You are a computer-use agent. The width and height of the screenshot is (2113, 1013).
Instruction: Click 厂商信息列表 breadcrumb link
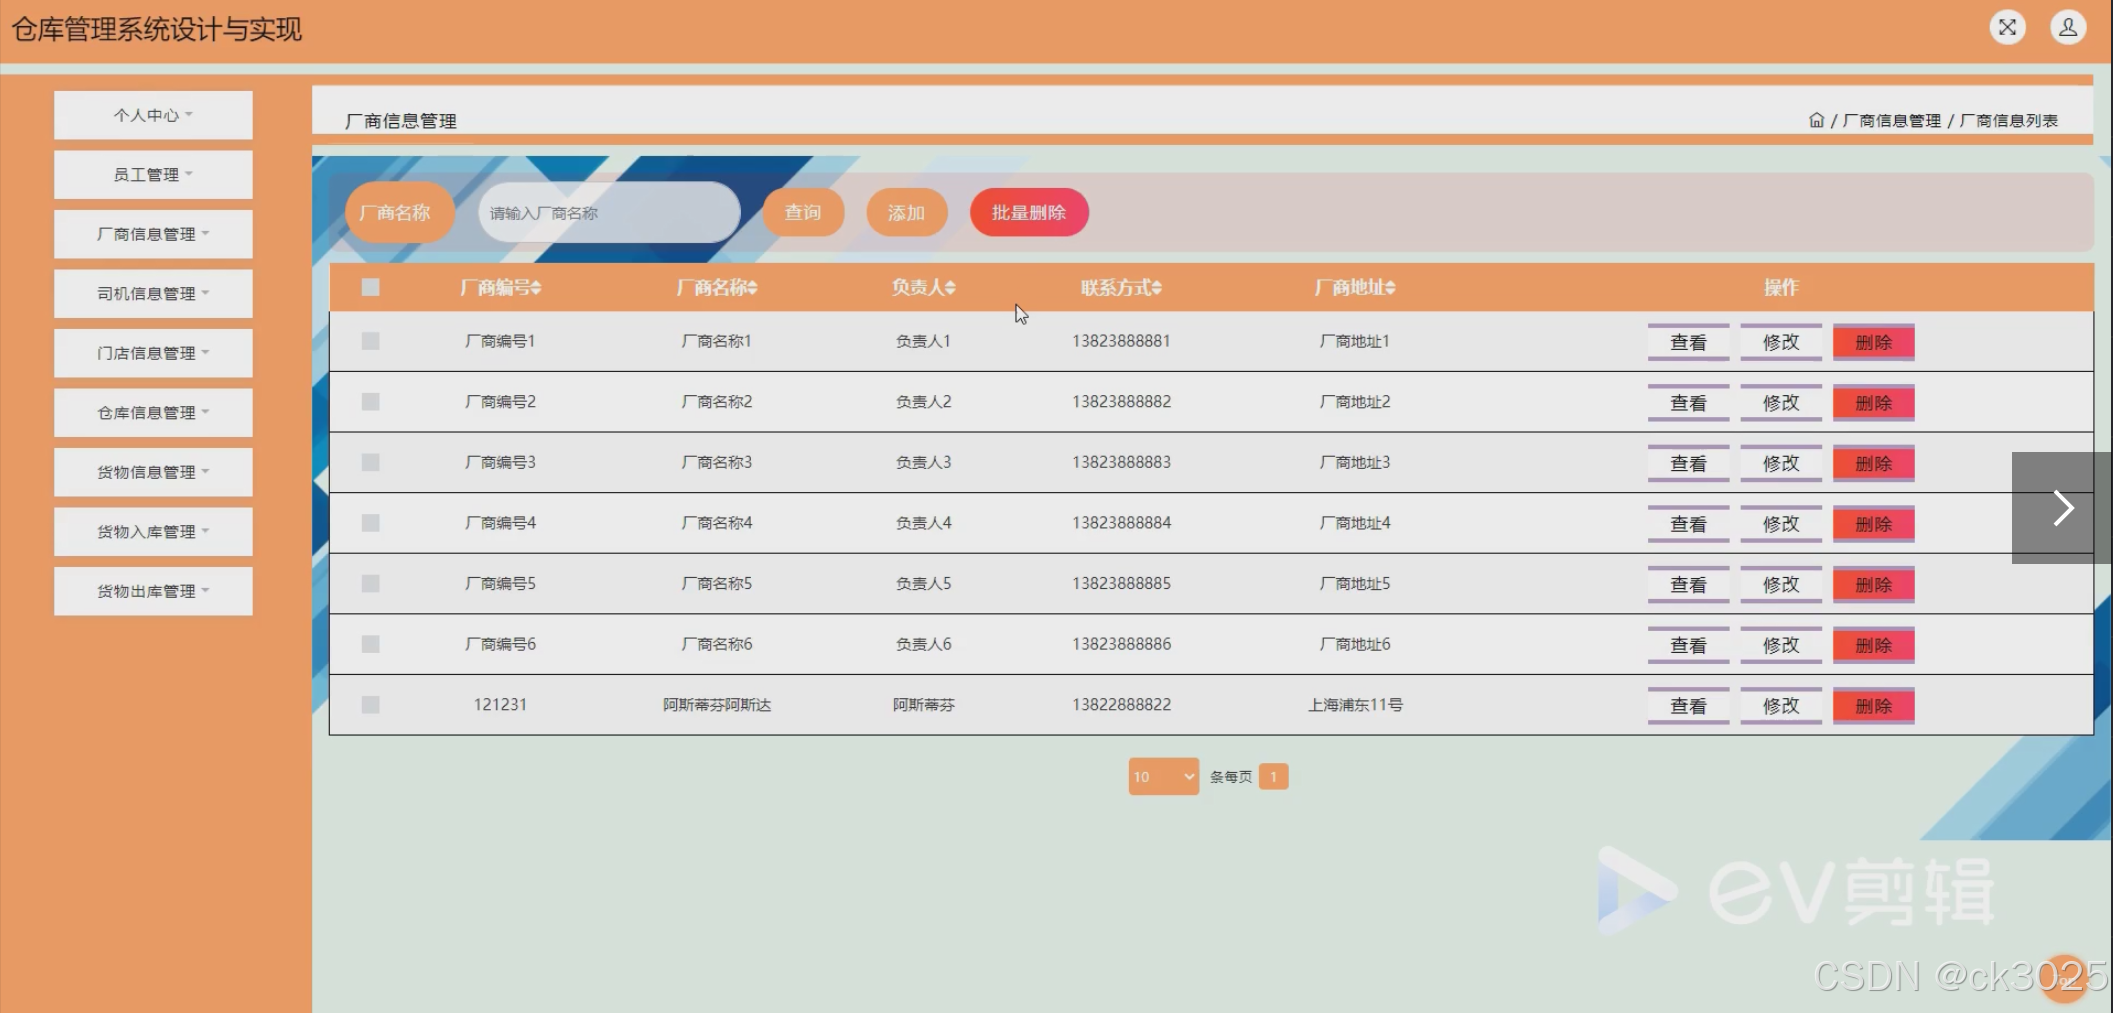coord(2008,121)
